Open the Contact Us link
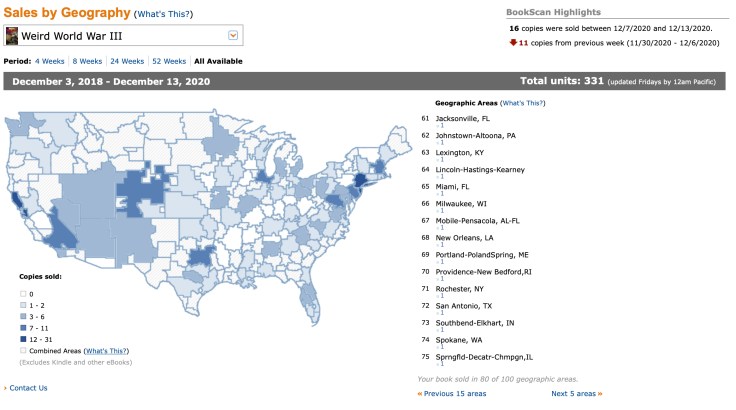This screenshot has width=736, height=410. (x=28, y=388)
